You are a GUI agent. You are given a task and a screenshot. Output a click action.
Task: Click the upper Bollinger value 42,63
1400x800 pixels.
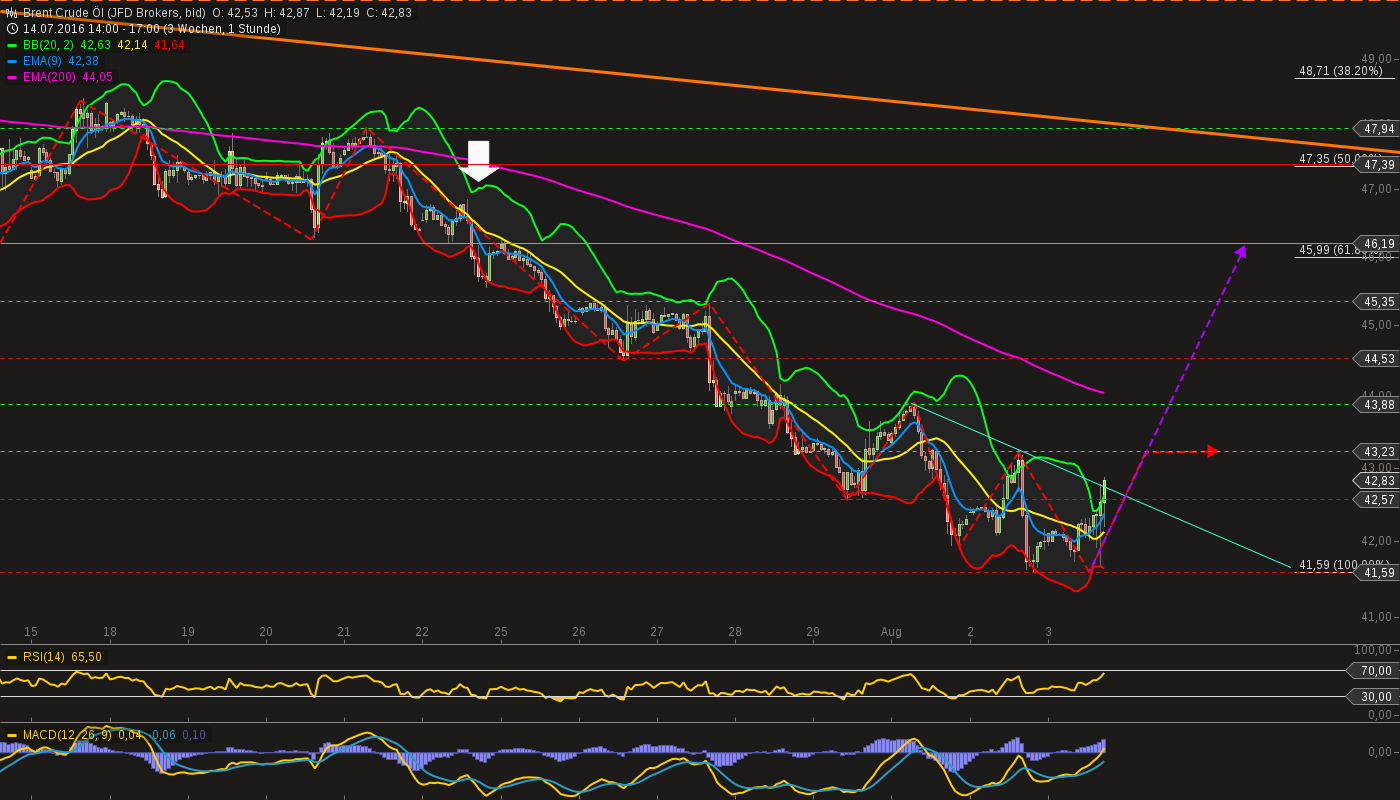pos(95,45)
